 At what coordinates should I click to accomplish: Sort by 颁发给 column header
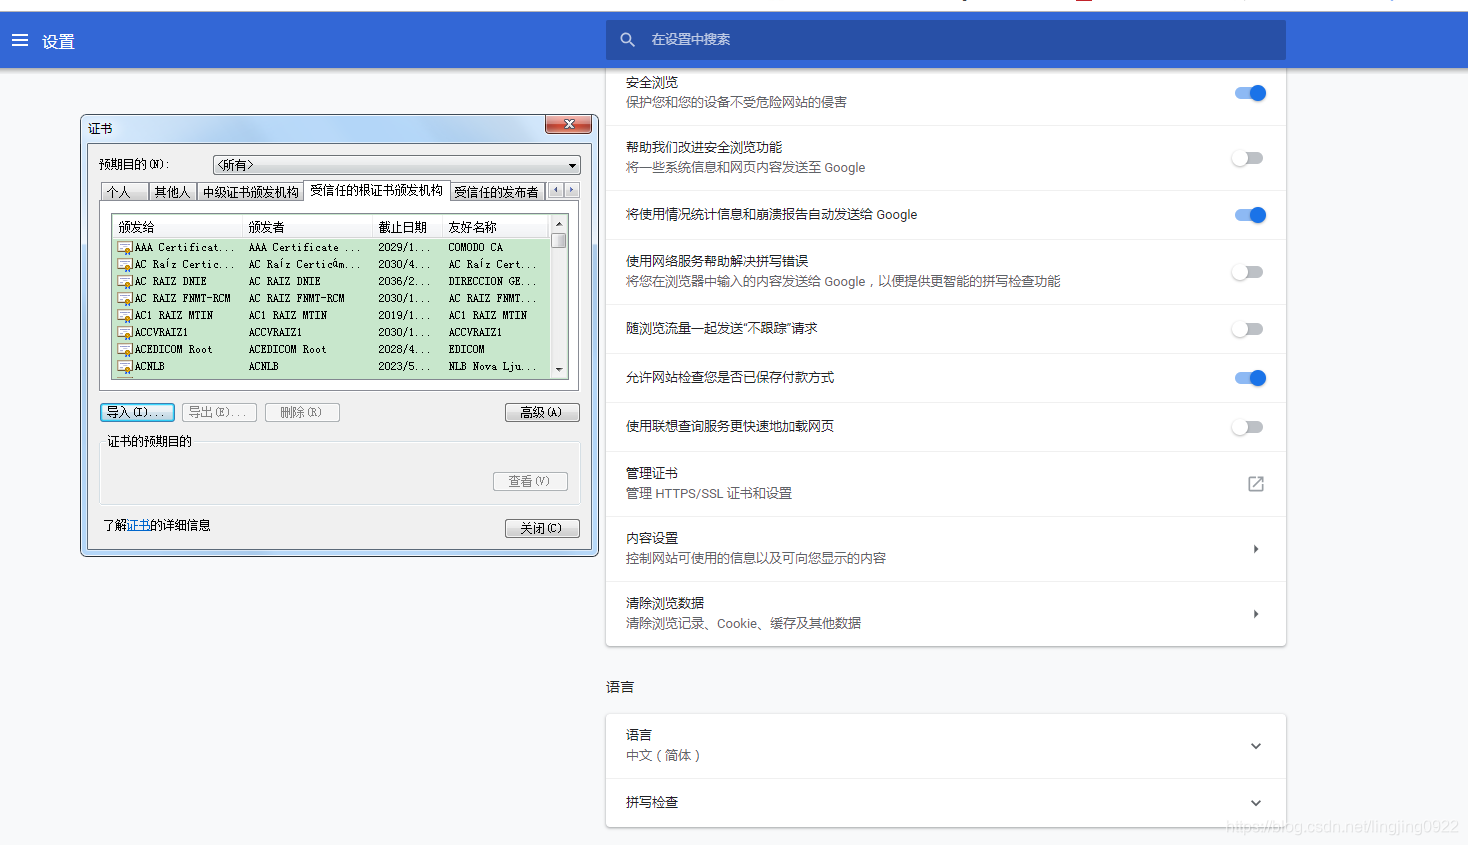click(177, 227)
